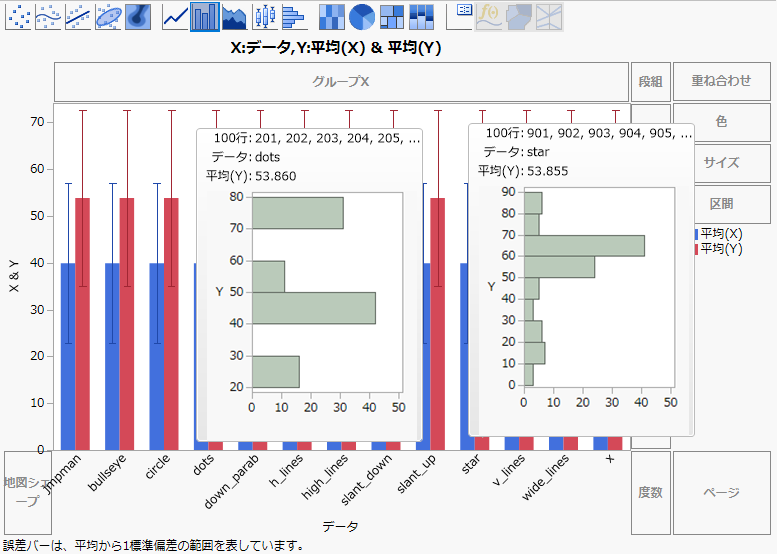Click the circle blue mean X bar
The height and width of the screenshot is (554, 777).
point(157,356)
